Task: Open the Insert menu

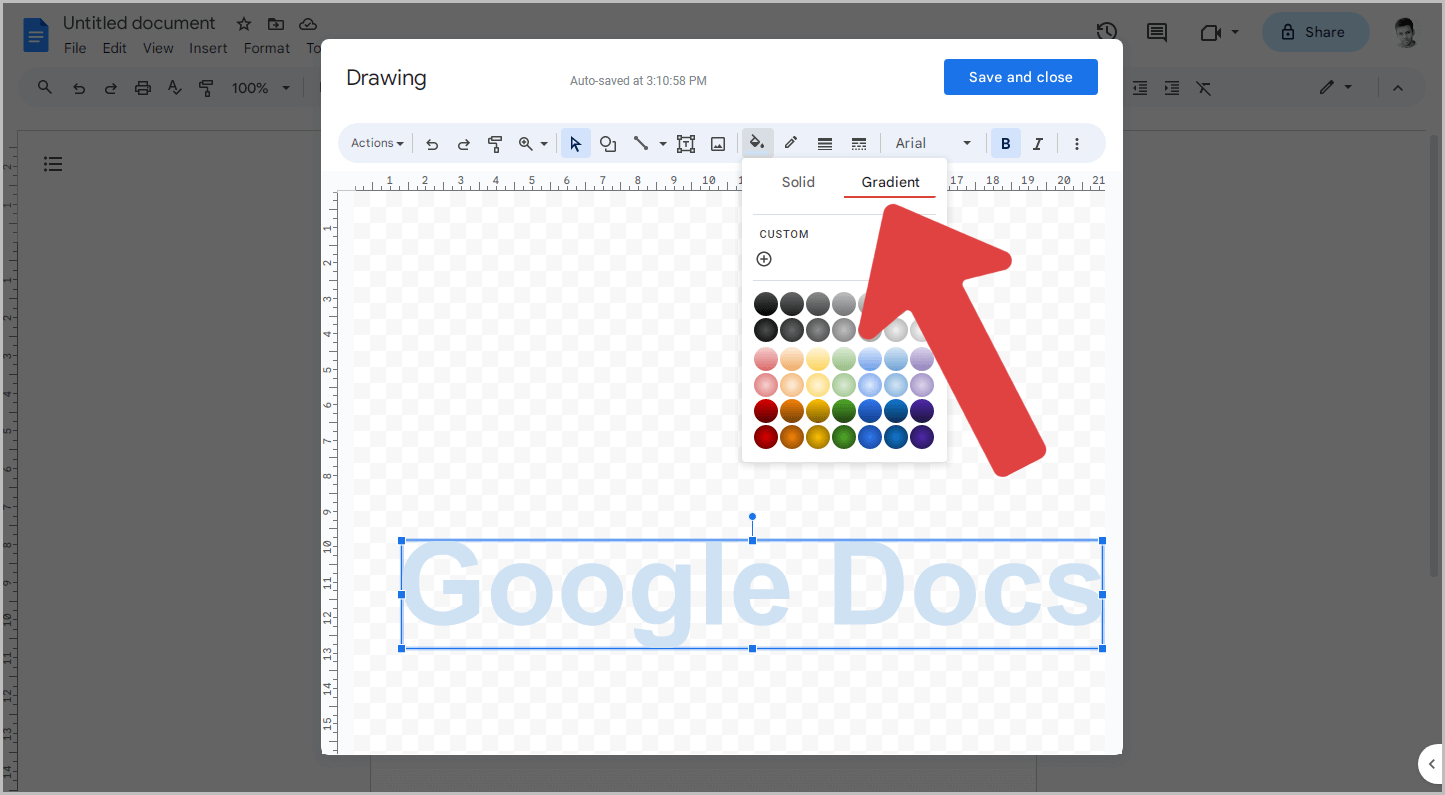Action: point(208,48)
